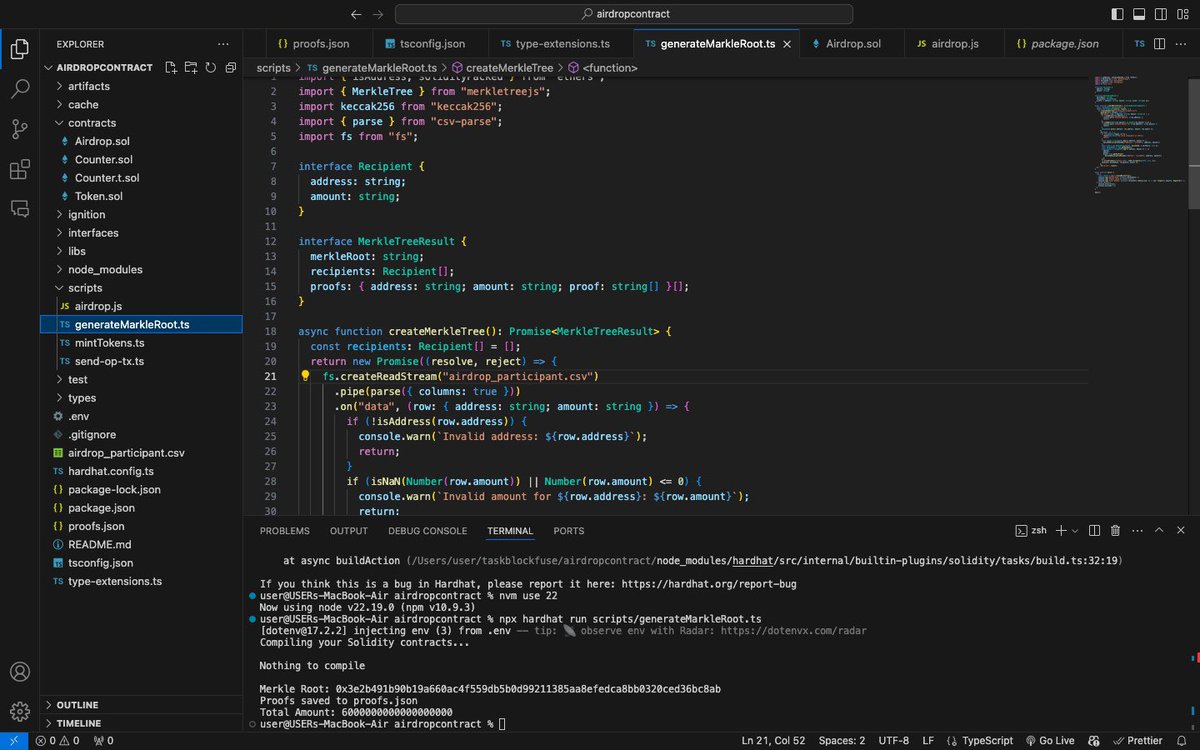Click the lightbulb code action on line 21
Image resolution: width=1200 pixels, height=750 pixels.
click(306, 376)
